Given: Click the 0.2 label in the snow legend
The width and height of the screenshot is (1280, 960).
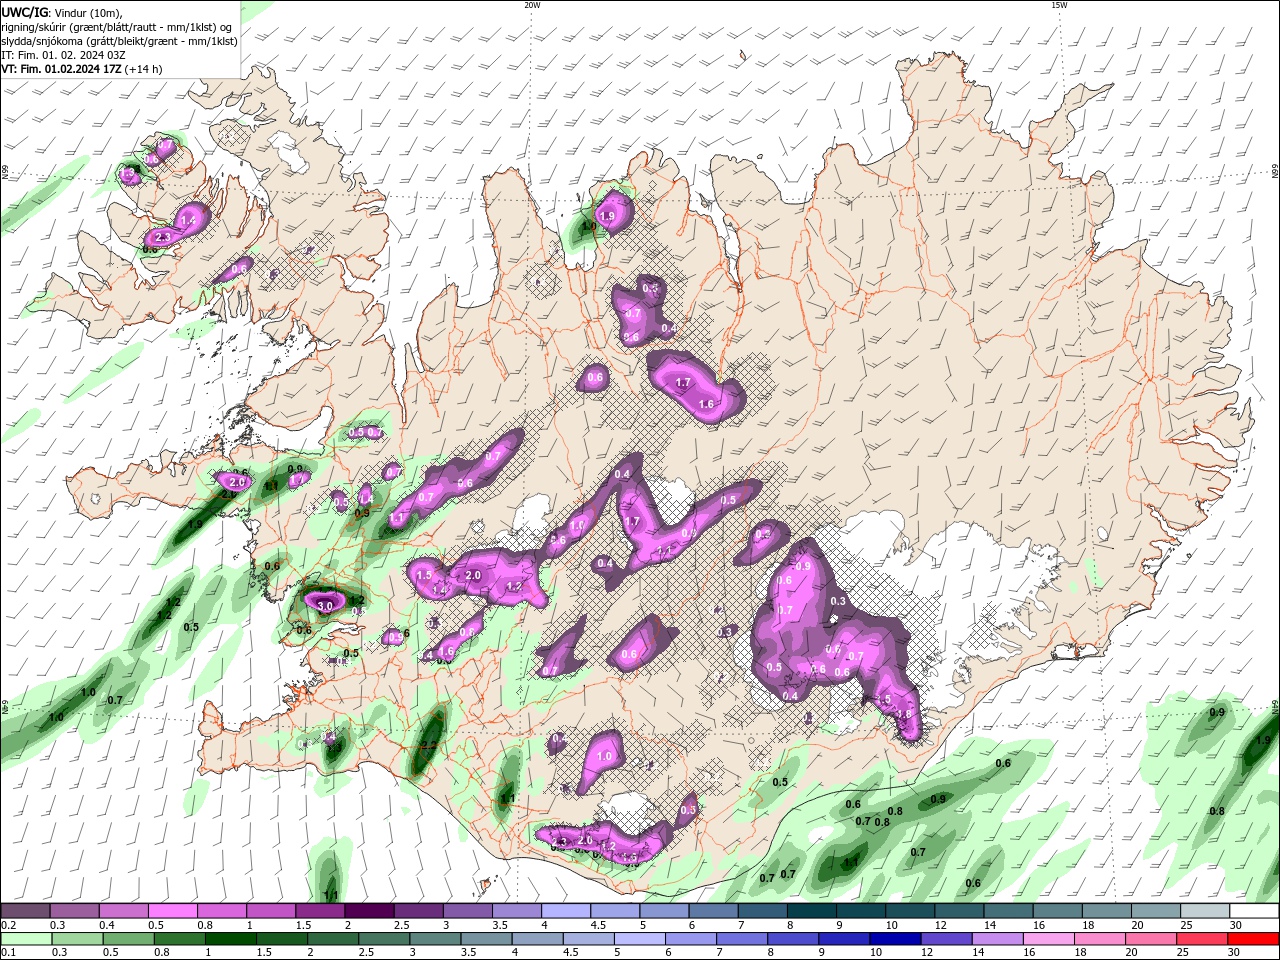Looking at the screenshot, I should tap(7, 925).
